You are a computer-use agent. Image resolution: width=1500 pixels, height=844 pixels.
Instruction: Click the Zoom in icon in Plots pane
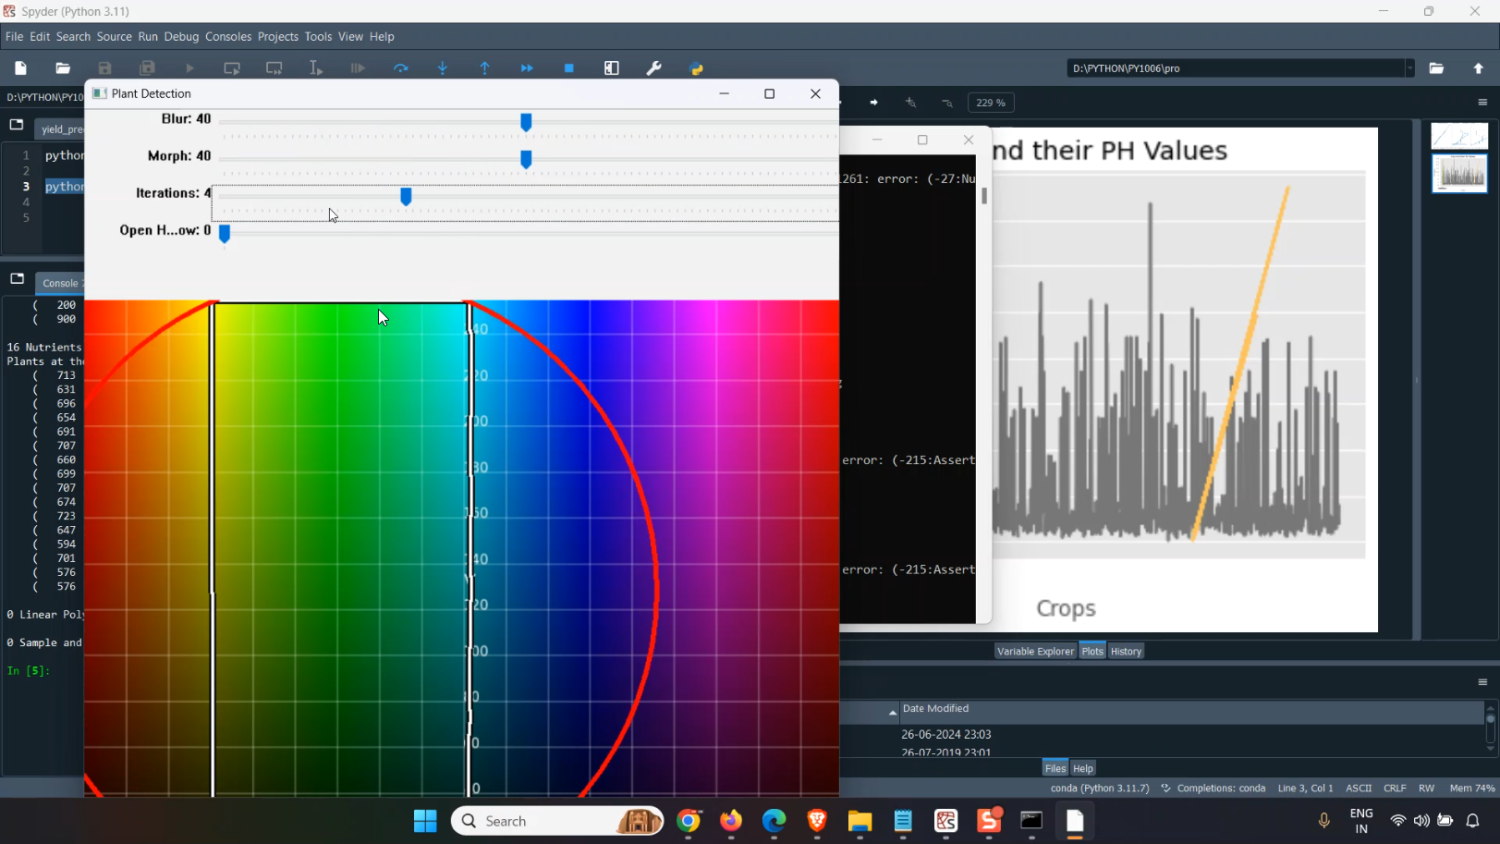click(911, 103)
